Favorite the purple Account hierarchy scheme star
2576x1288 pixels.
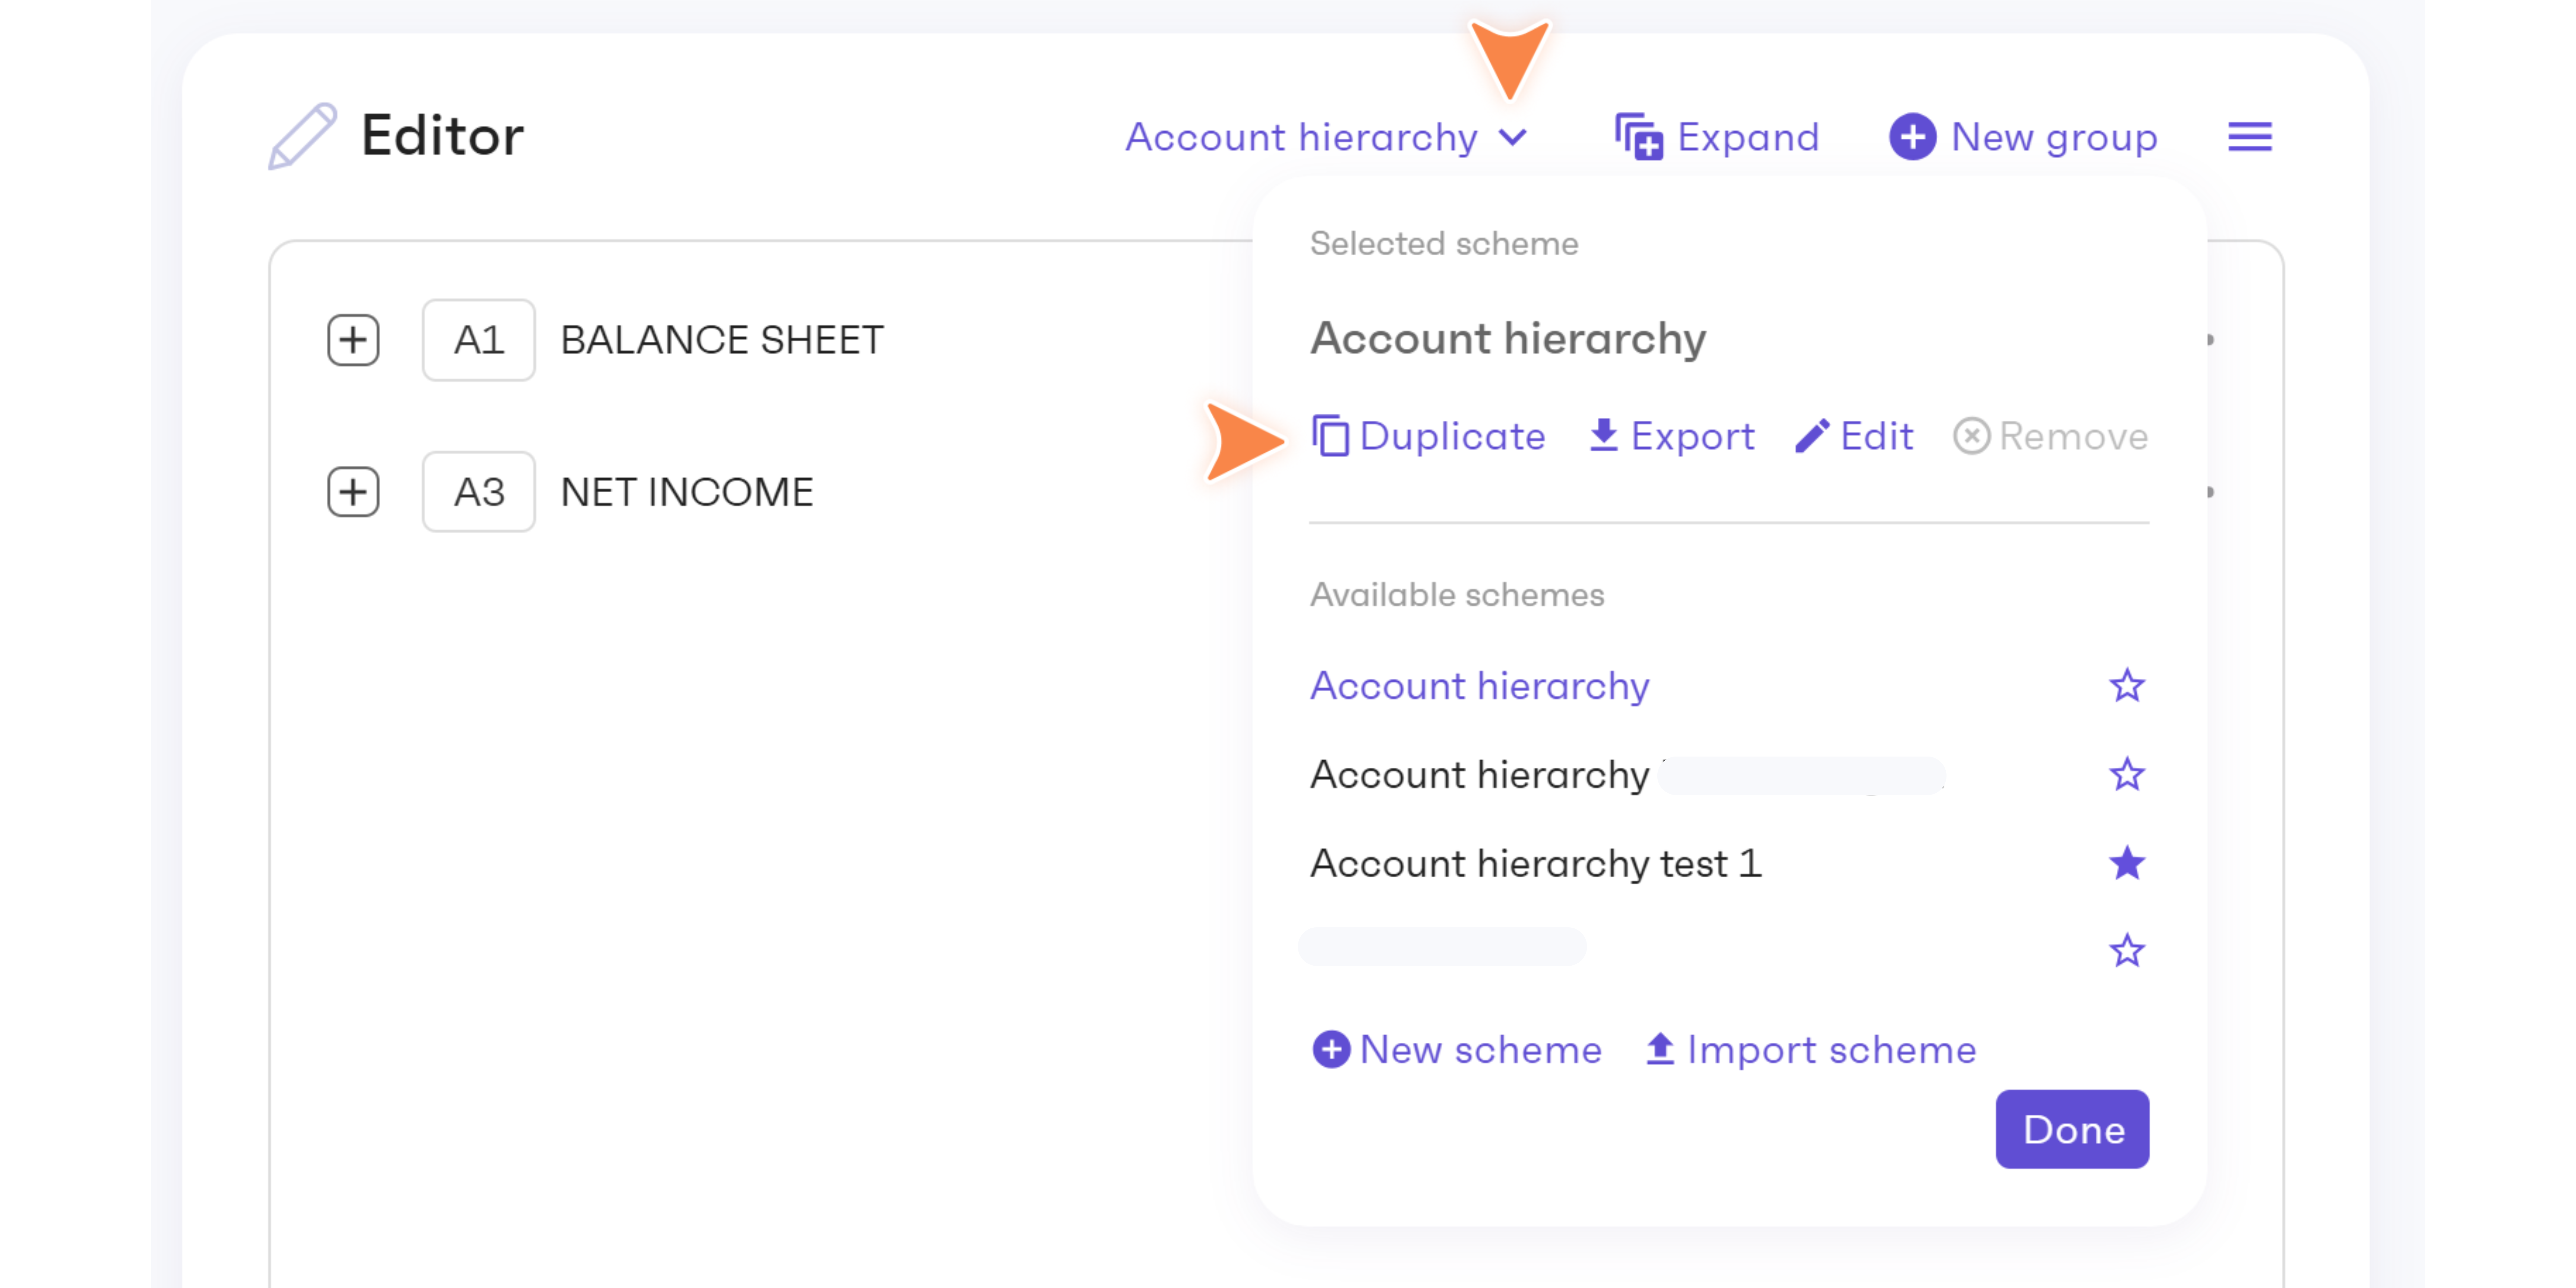pos(2127,686)
